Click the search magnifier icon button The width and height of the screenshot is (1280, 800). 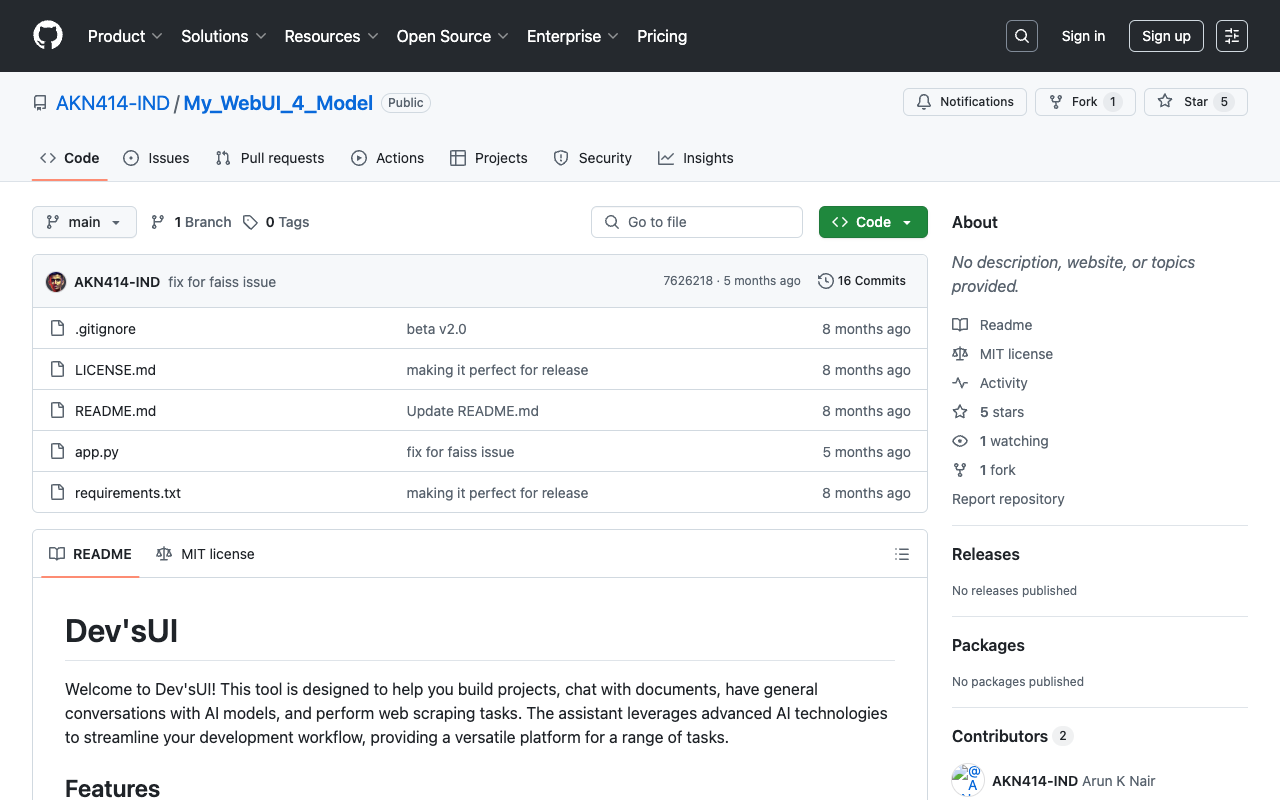[1022, 36]
